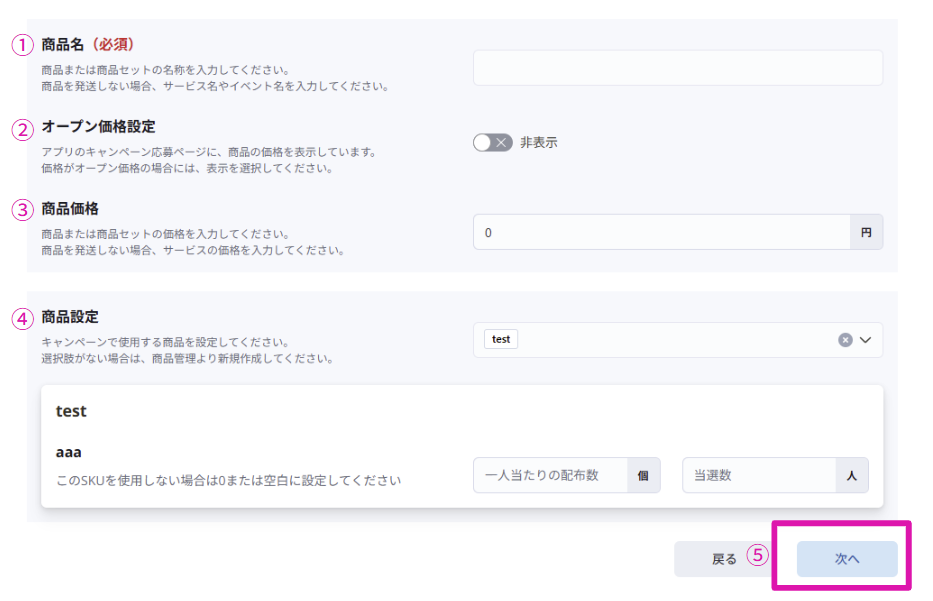Click the 商品価格 field showing 0
This screenshot has height=601, width=933.
click(661, 232)
